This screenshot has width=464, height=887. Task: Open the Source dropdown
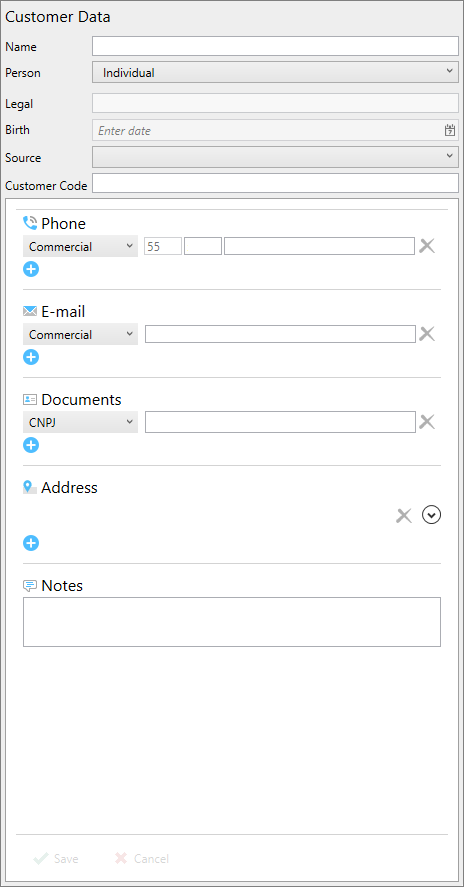click(x=275, y=157)
